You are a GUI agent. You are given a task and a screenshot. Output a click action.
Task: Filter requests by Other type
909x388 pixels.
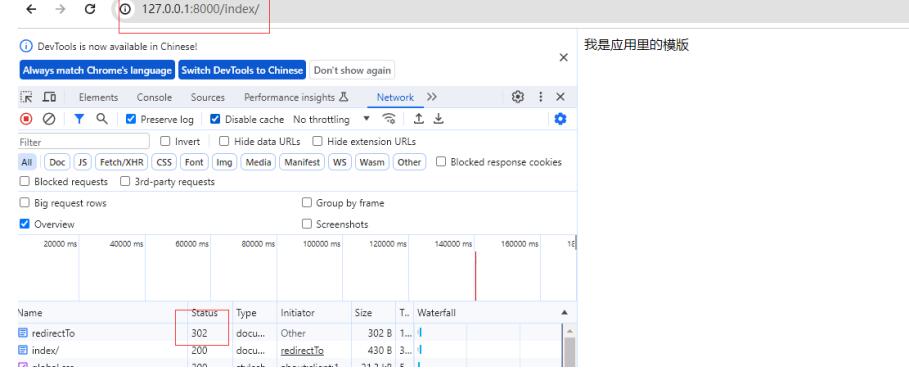click(409, 162)
